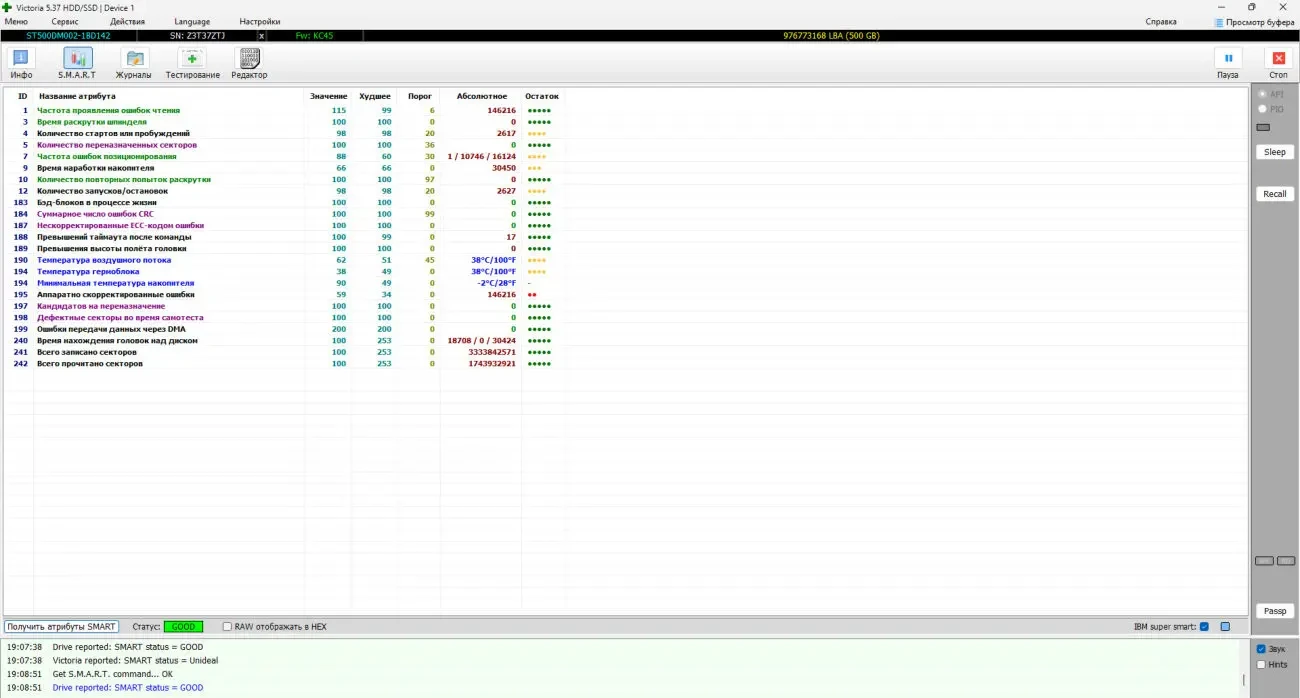Click the ST500DM002-1BD142 drive model field
The height and width of the screenshot is (698, 1300).
(68, 36)
